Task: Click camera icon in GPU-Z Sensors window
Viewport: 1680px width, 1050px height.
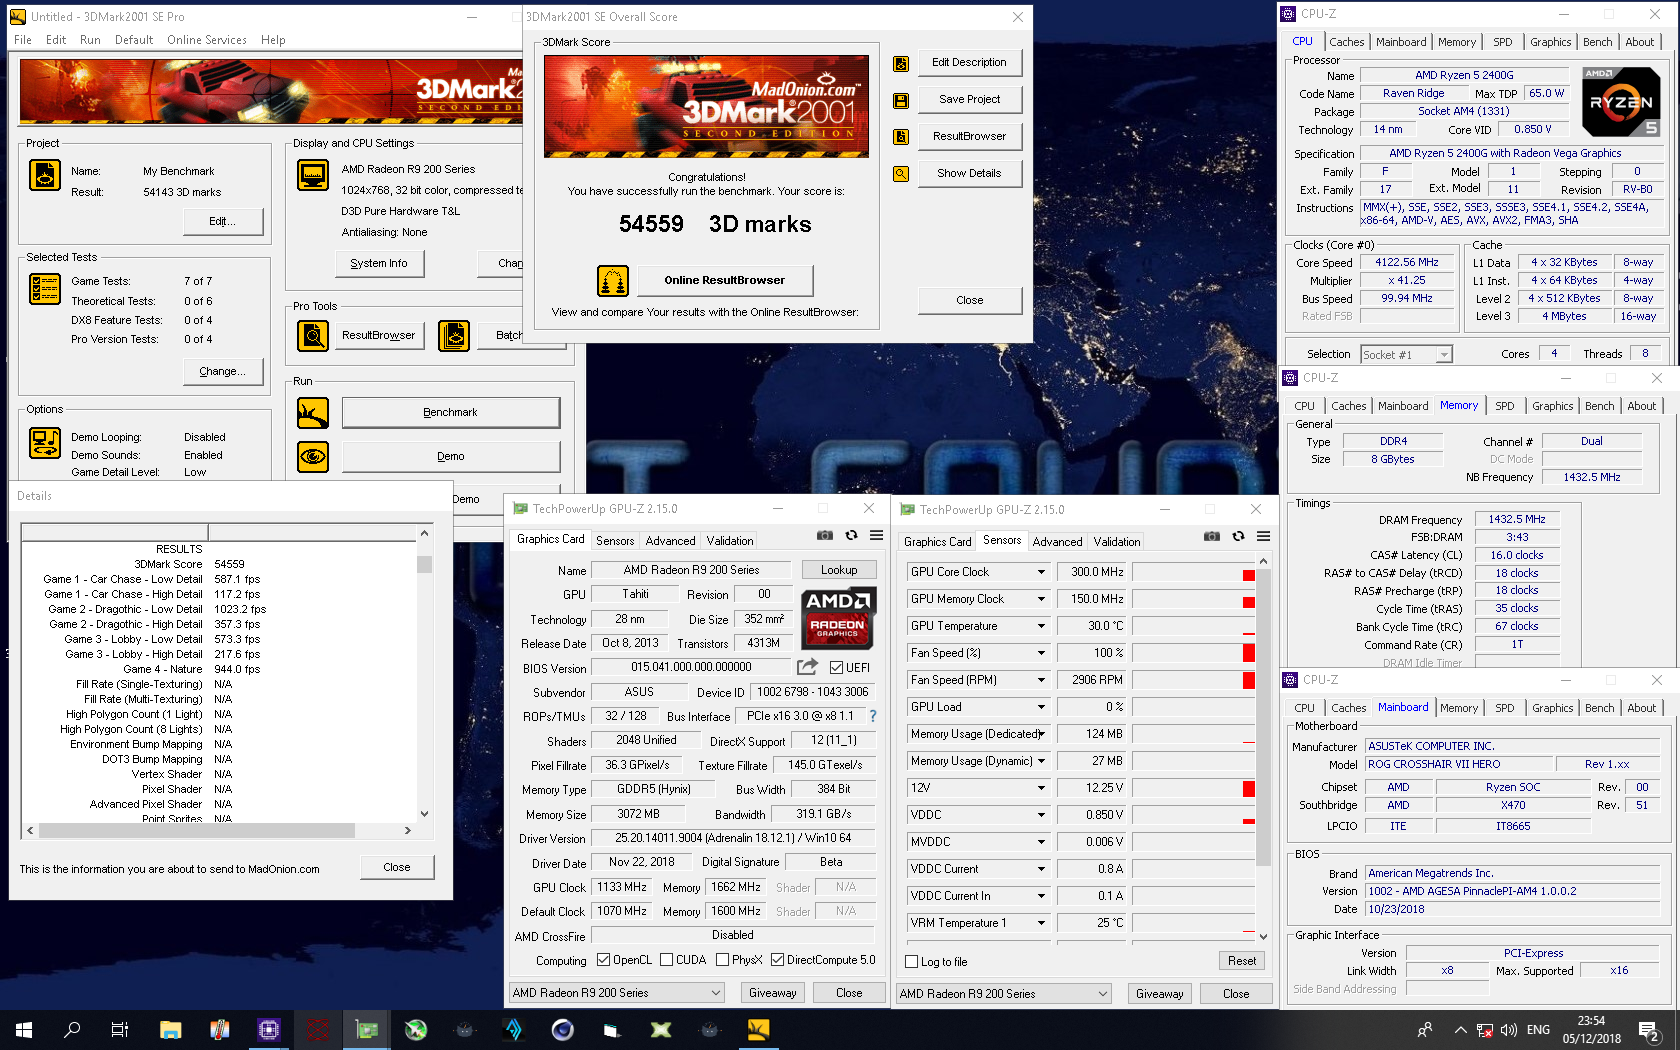Action: pos(1212,537)
